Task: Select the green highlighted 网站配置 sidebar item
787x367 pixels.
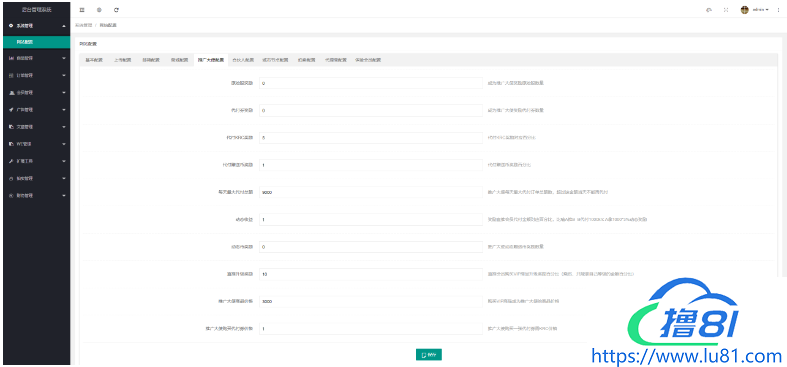Action: (37, 42)
